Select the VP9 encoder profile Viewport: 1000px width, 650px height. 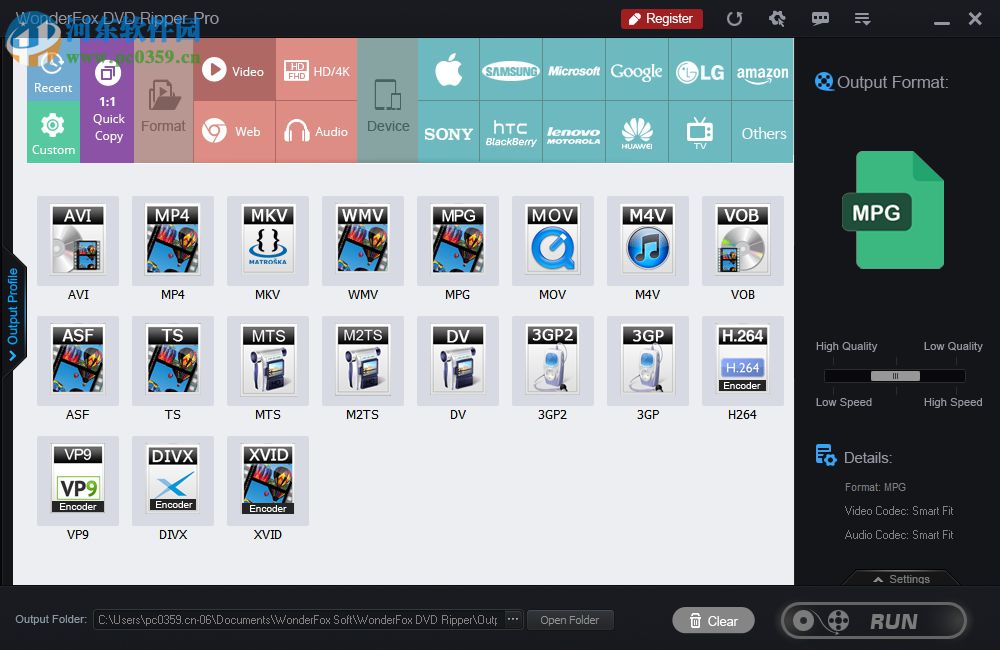click(78, 480)
